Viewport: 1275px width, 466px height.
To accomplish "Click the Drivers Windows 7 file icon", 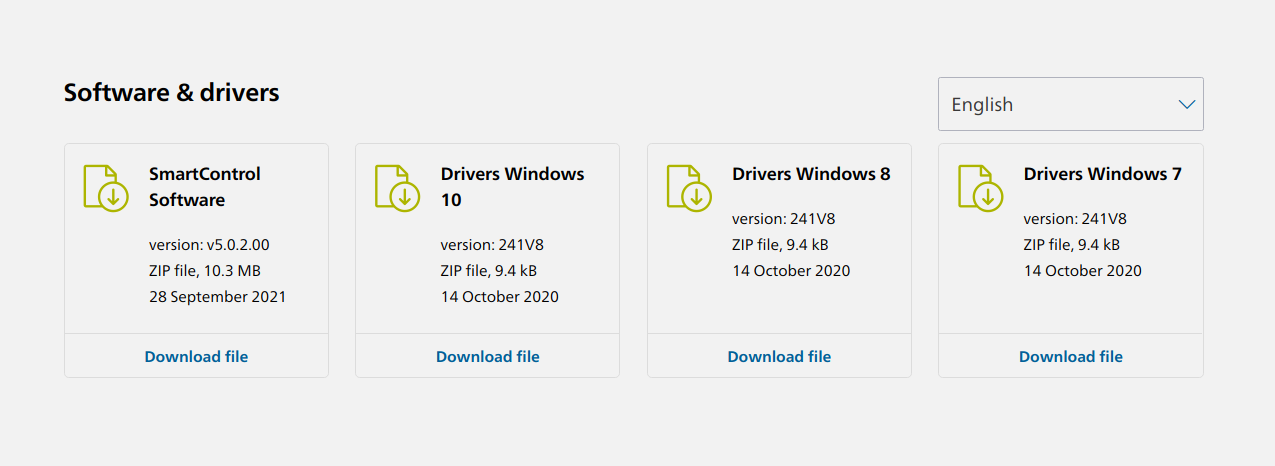I will click(981, 187).
